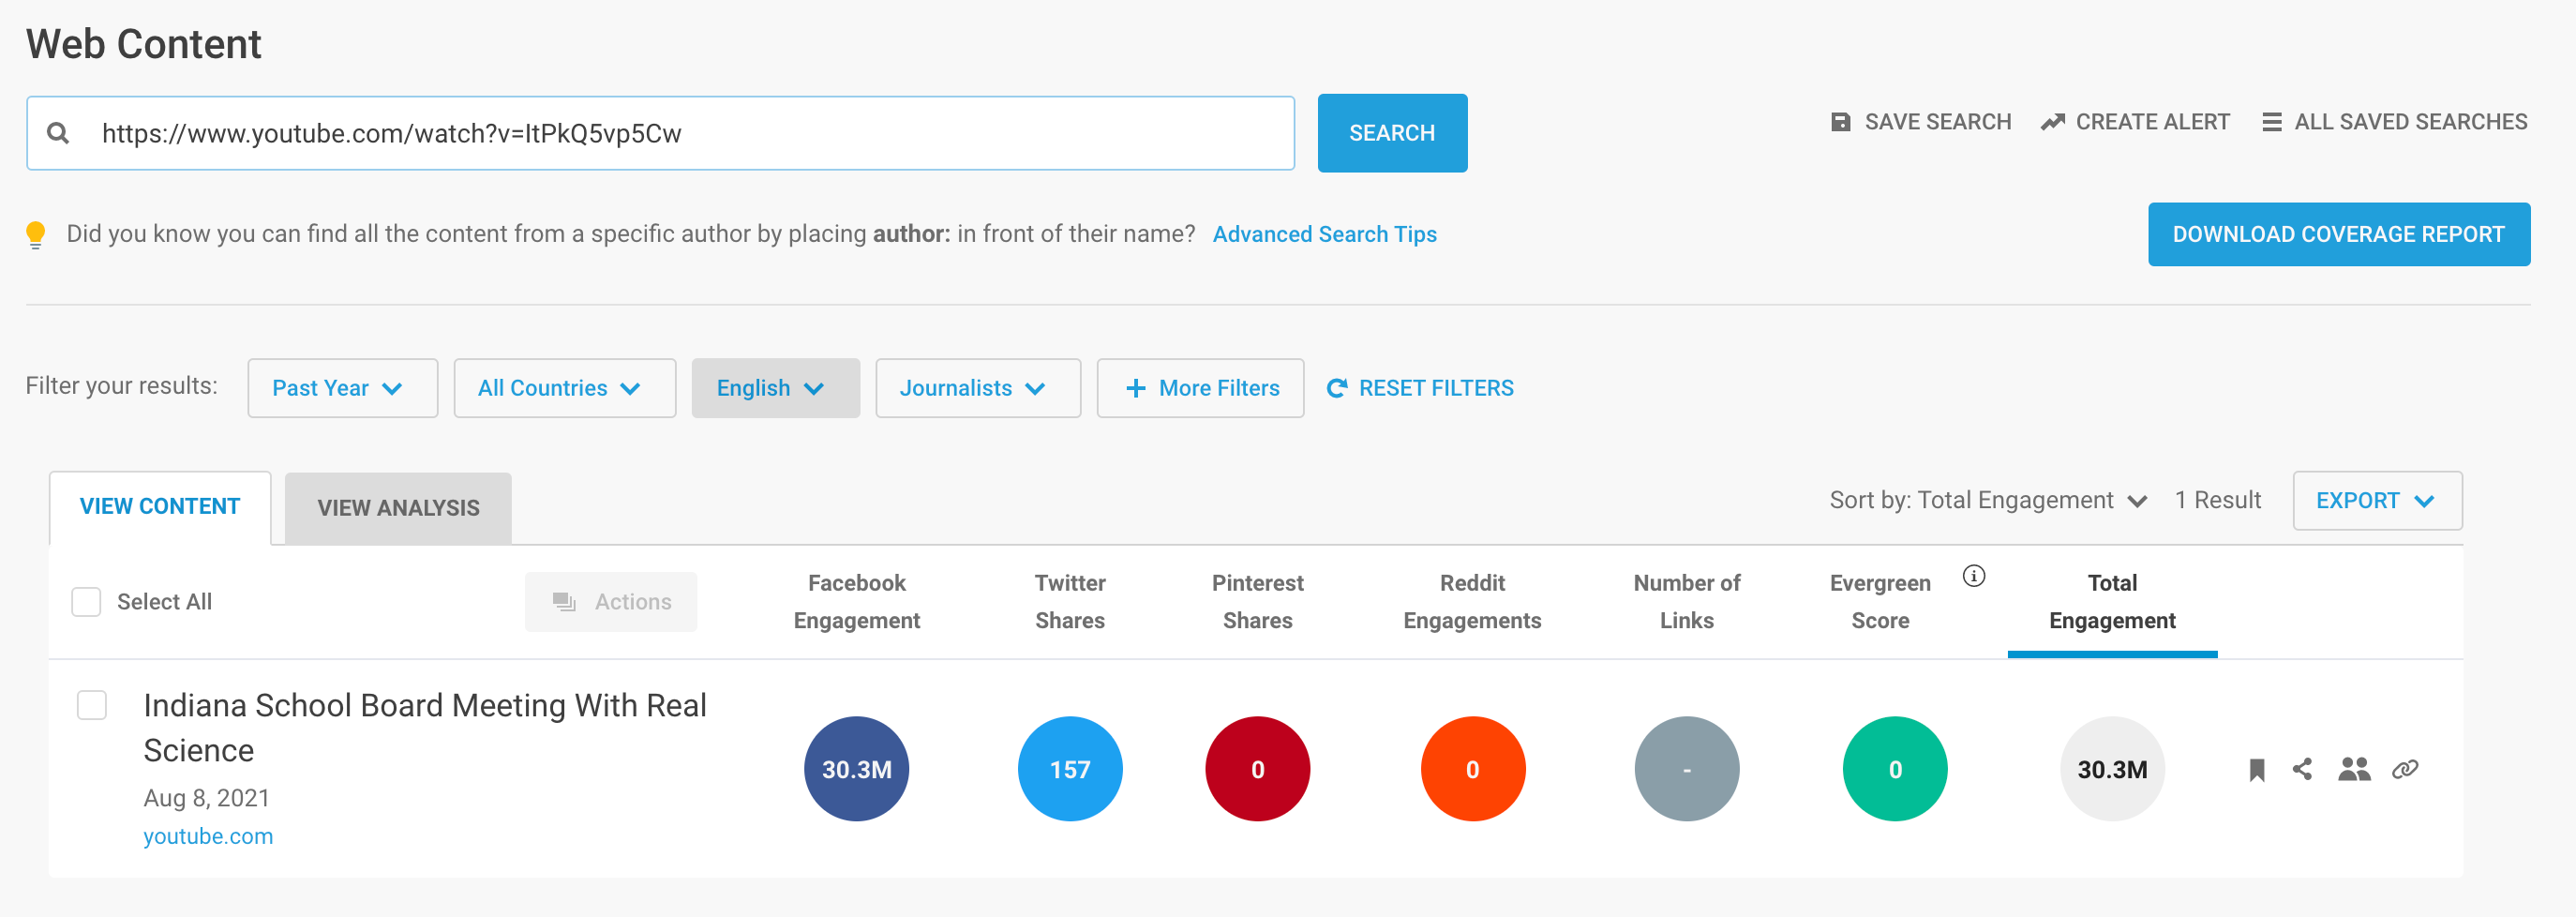Expand the All Countries dropdown

coord(564,388)
